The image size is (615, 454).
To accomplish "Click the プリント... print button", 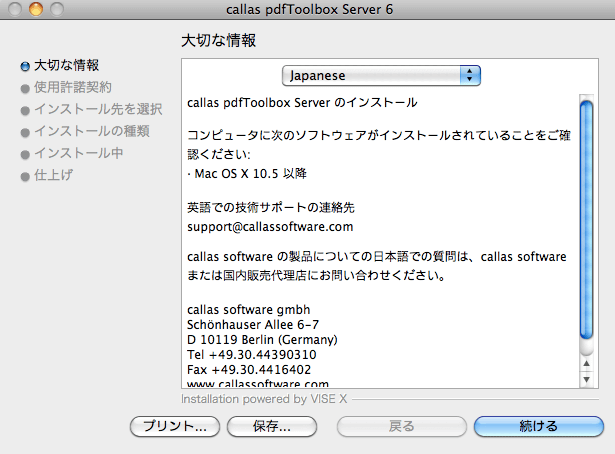I will (x=175, y=426).
